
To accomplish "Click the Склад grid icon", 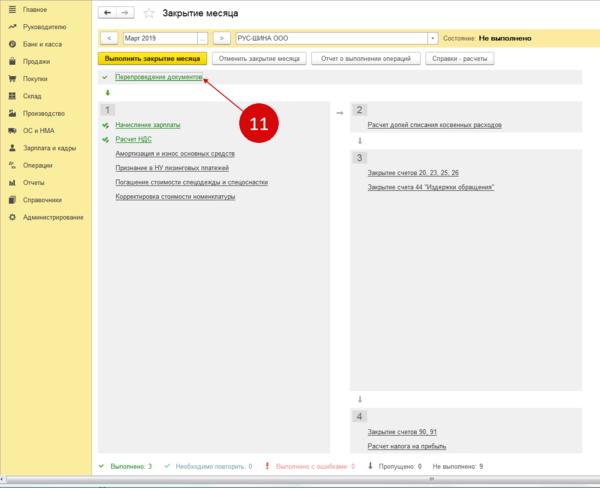I will click(x=12, y=96).
